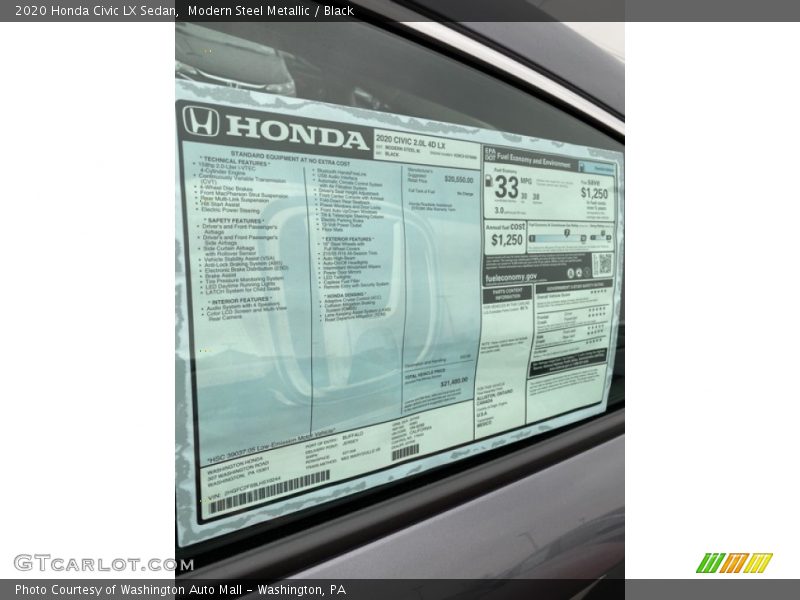Click the 'TOTAL VEHICLE PRICE' label
Viewport: 800px width, 600px height.
425,373
